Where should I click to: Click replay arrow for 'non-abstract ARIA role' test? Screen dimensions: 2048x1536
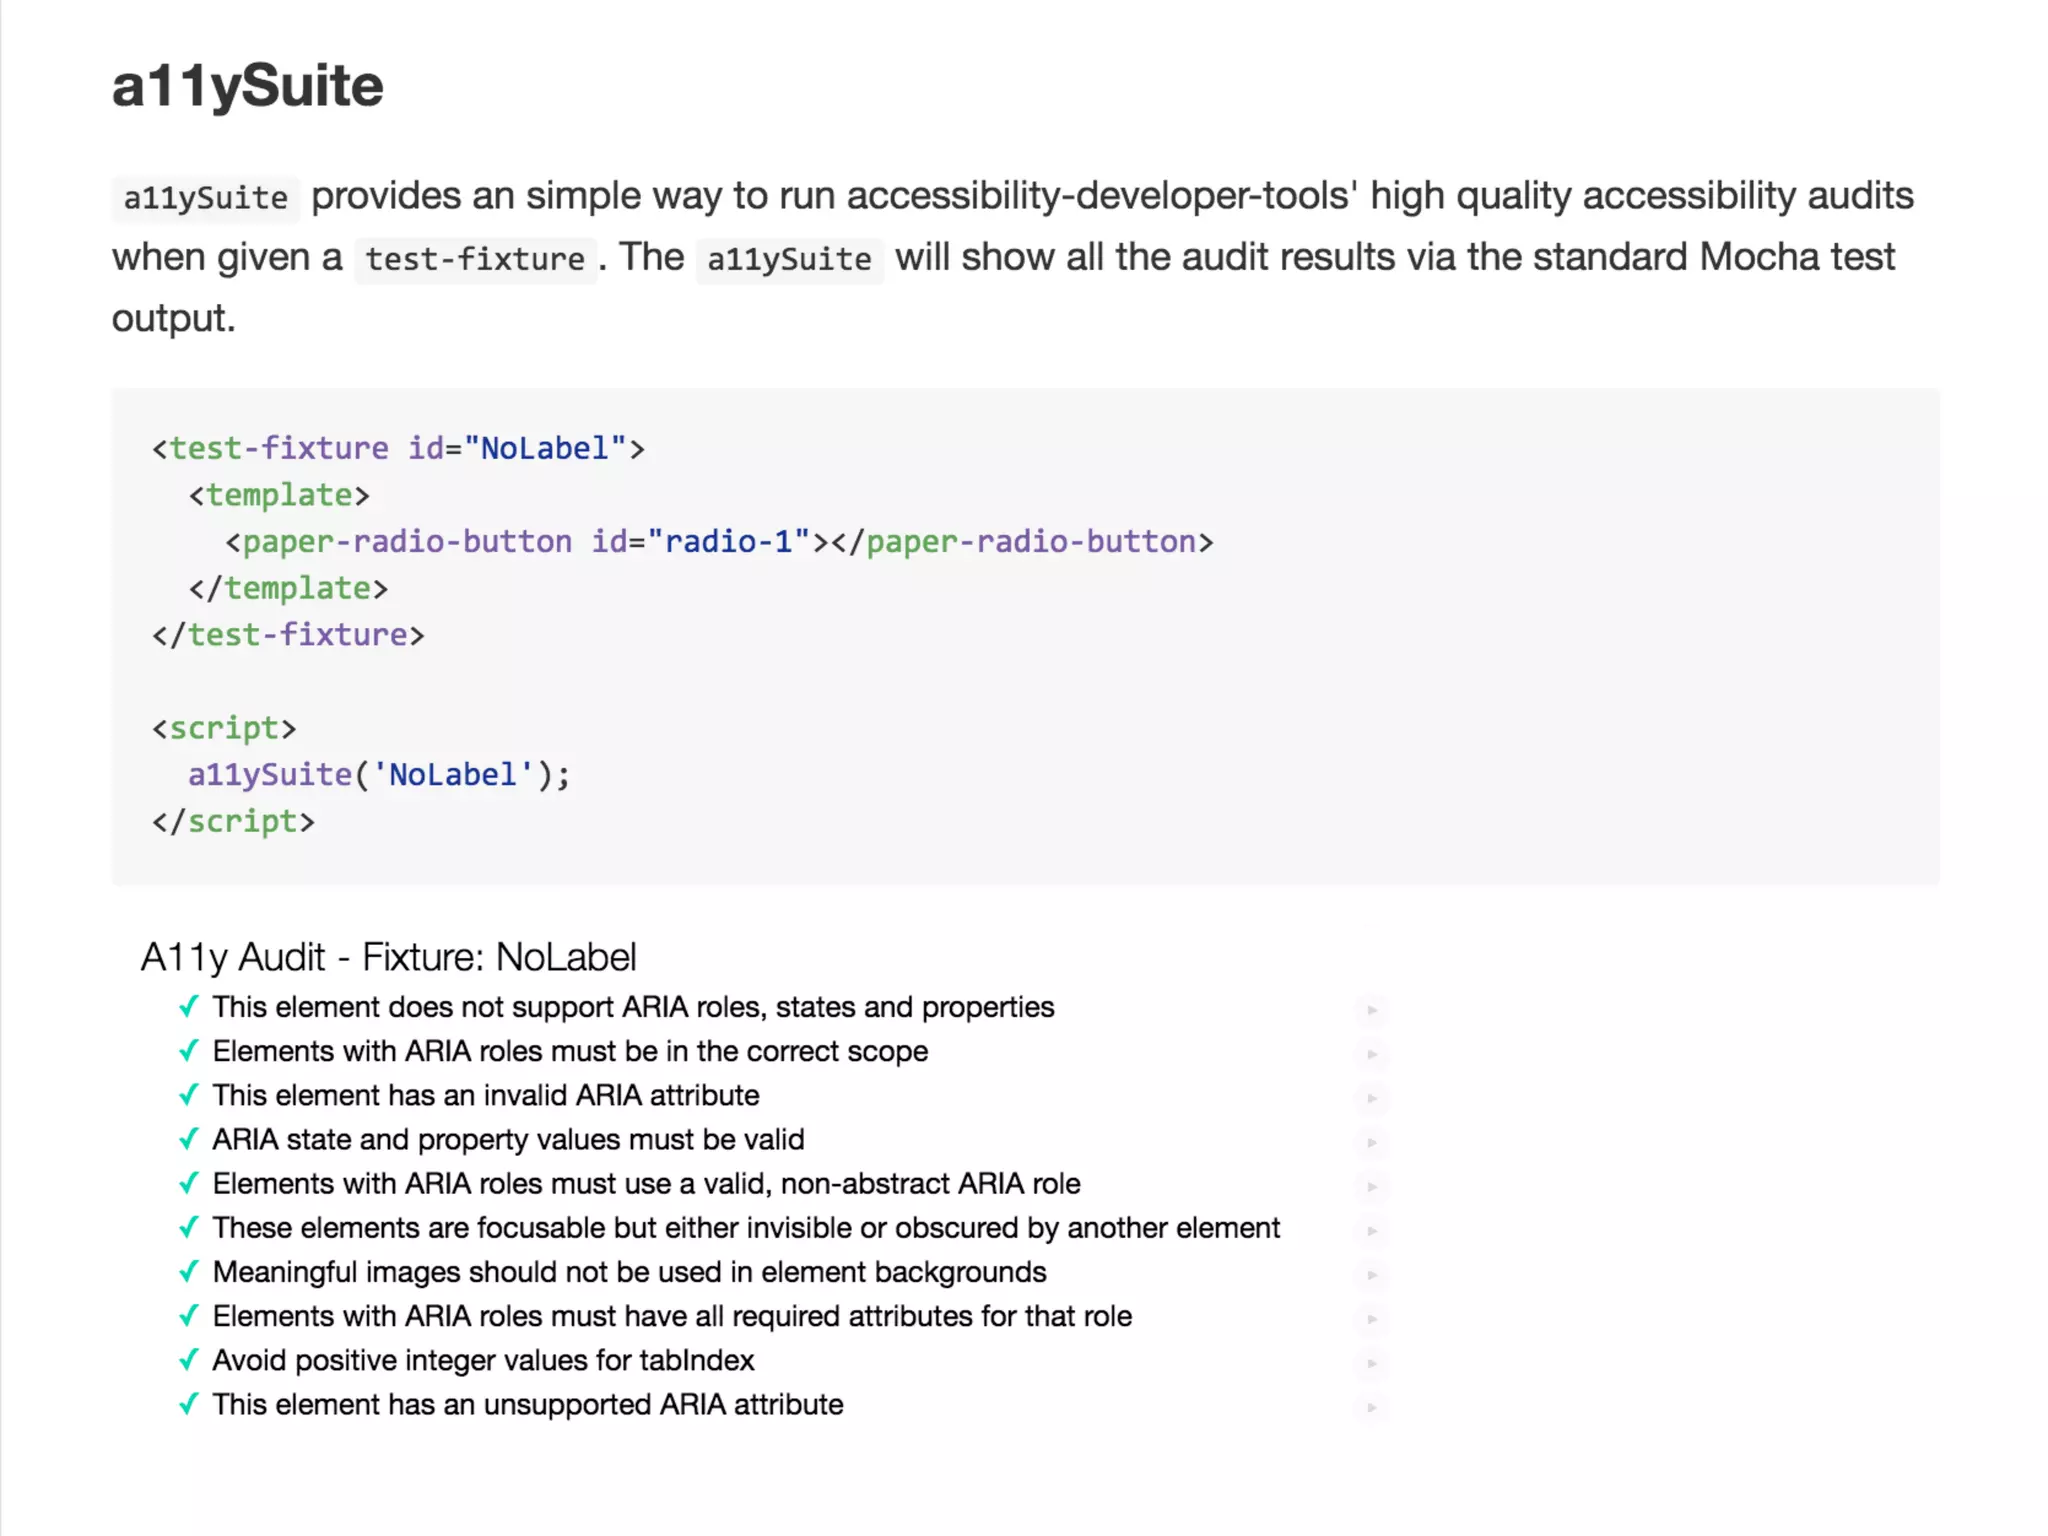[1372, 1186]
